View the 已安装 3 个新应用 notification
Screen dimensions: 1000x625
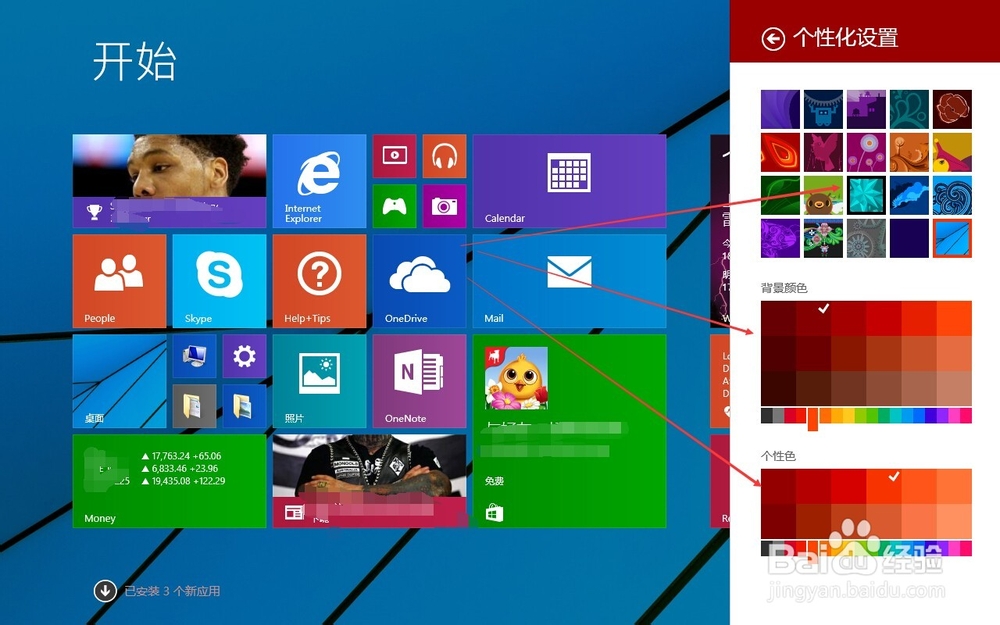click(x=160, y=591)
